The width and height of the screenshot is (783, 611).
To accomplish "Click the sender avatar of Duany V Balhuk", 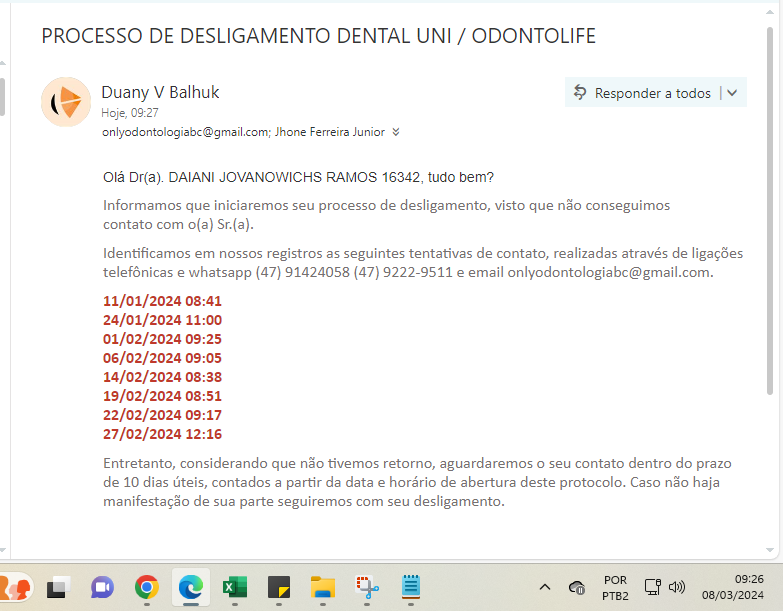I will click(66, 101).
